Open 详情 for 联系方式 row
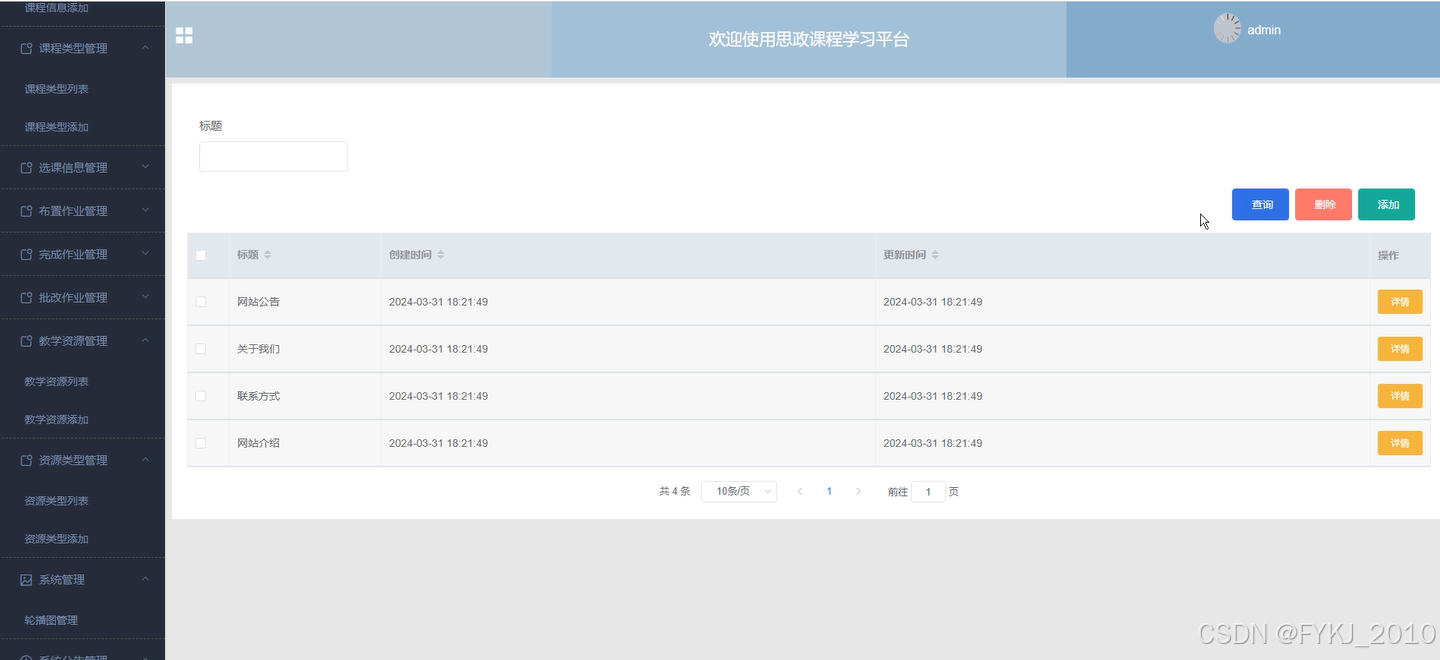The image size is (1440, 660). point(1400,396)
